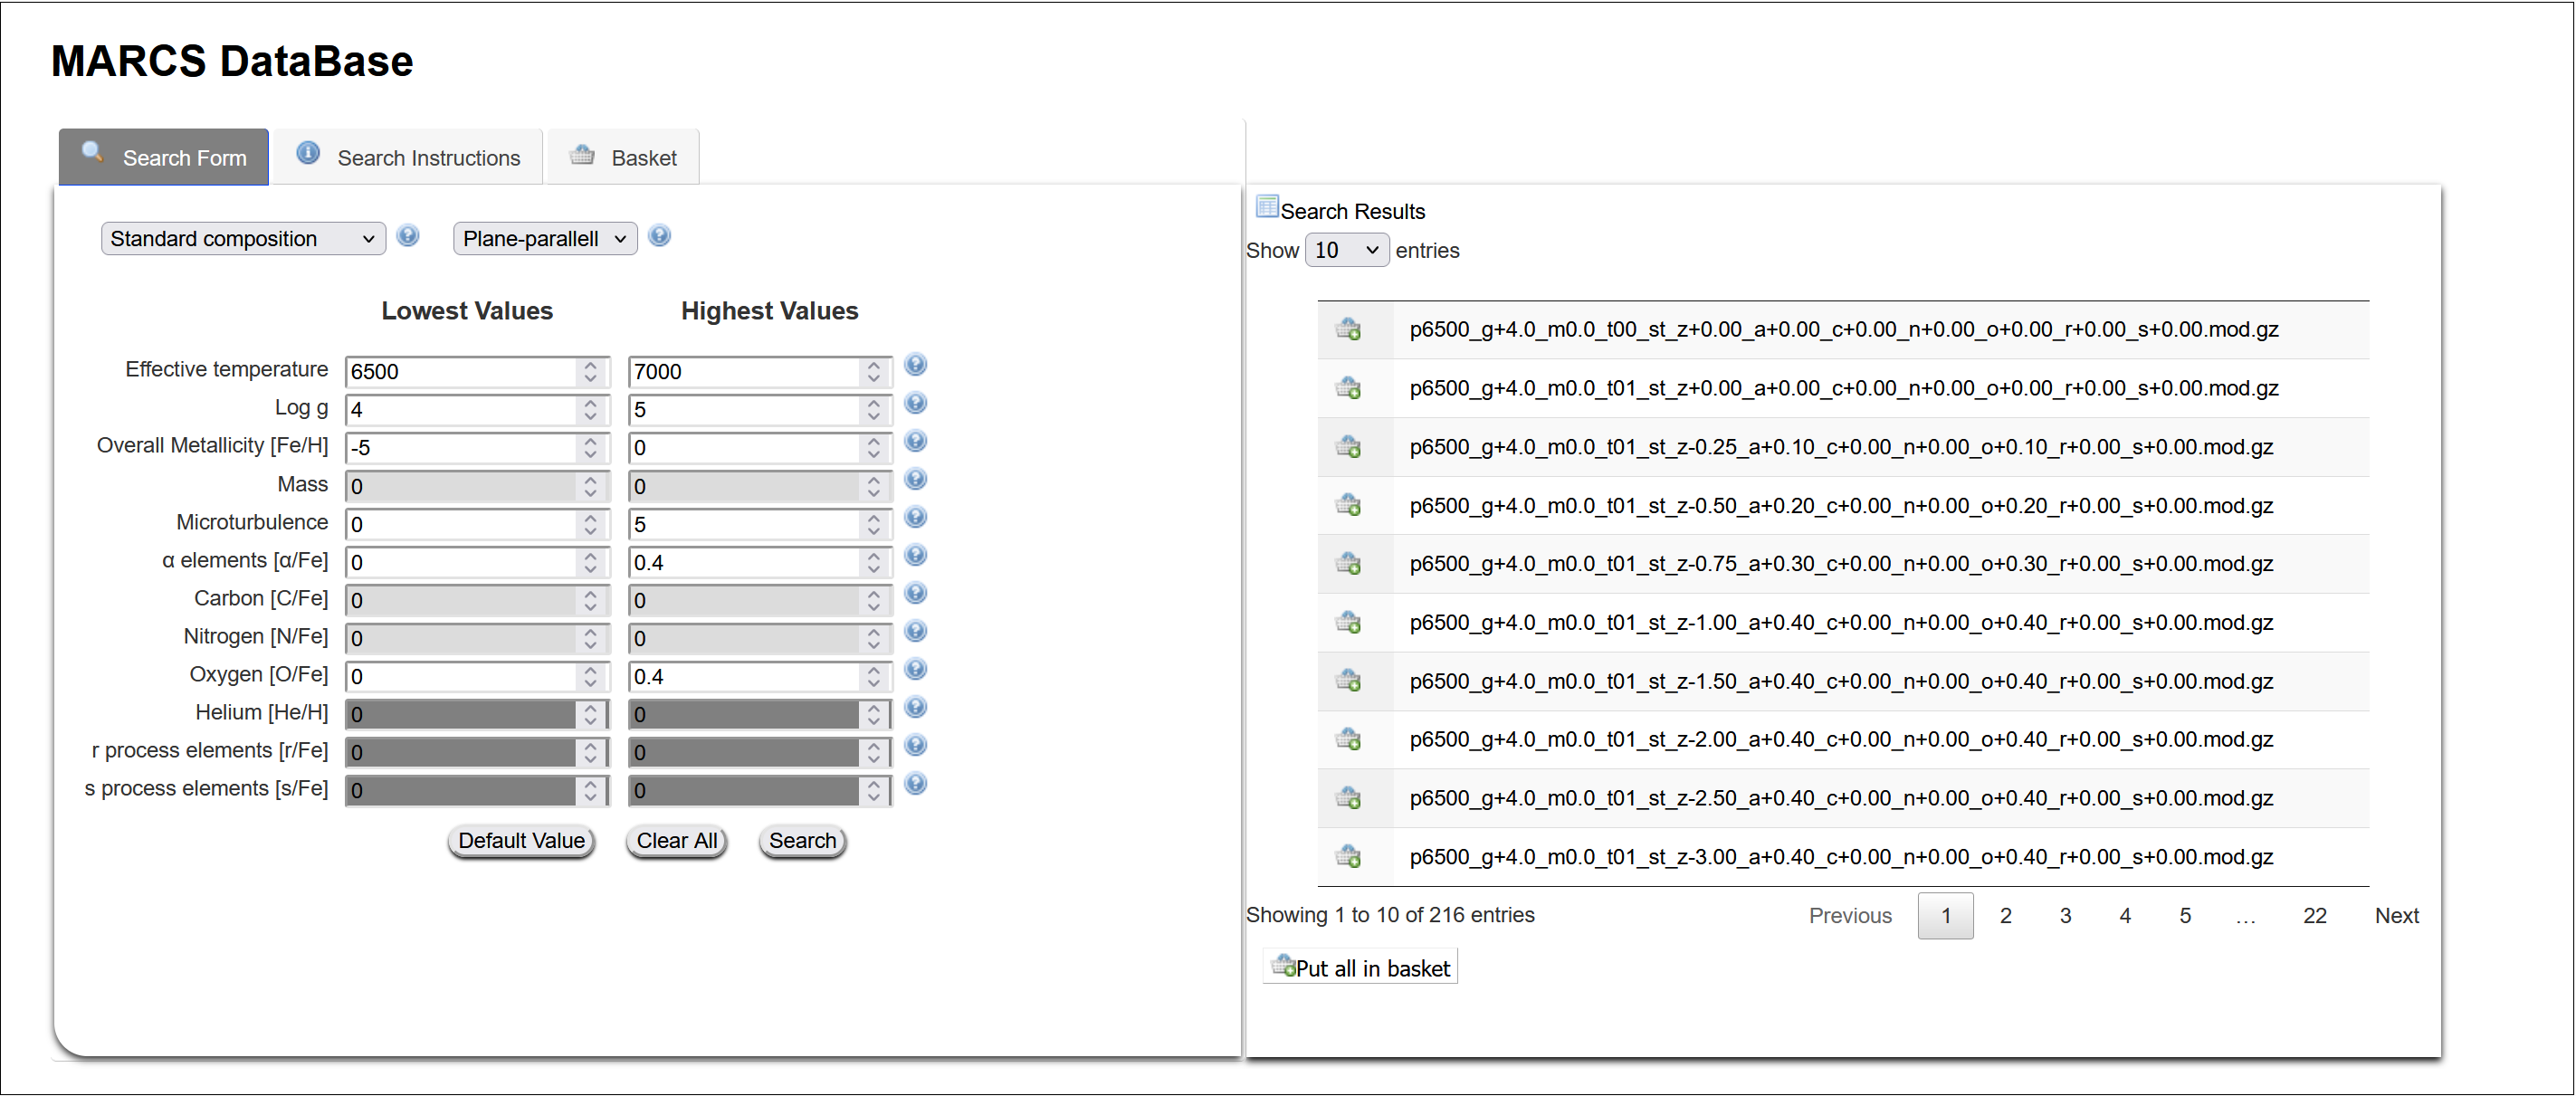The width and height of the screenshot is (2576, 1096).
Task: Select filename with z-1.00_a+0.40 text
Action: (1841, 622)
